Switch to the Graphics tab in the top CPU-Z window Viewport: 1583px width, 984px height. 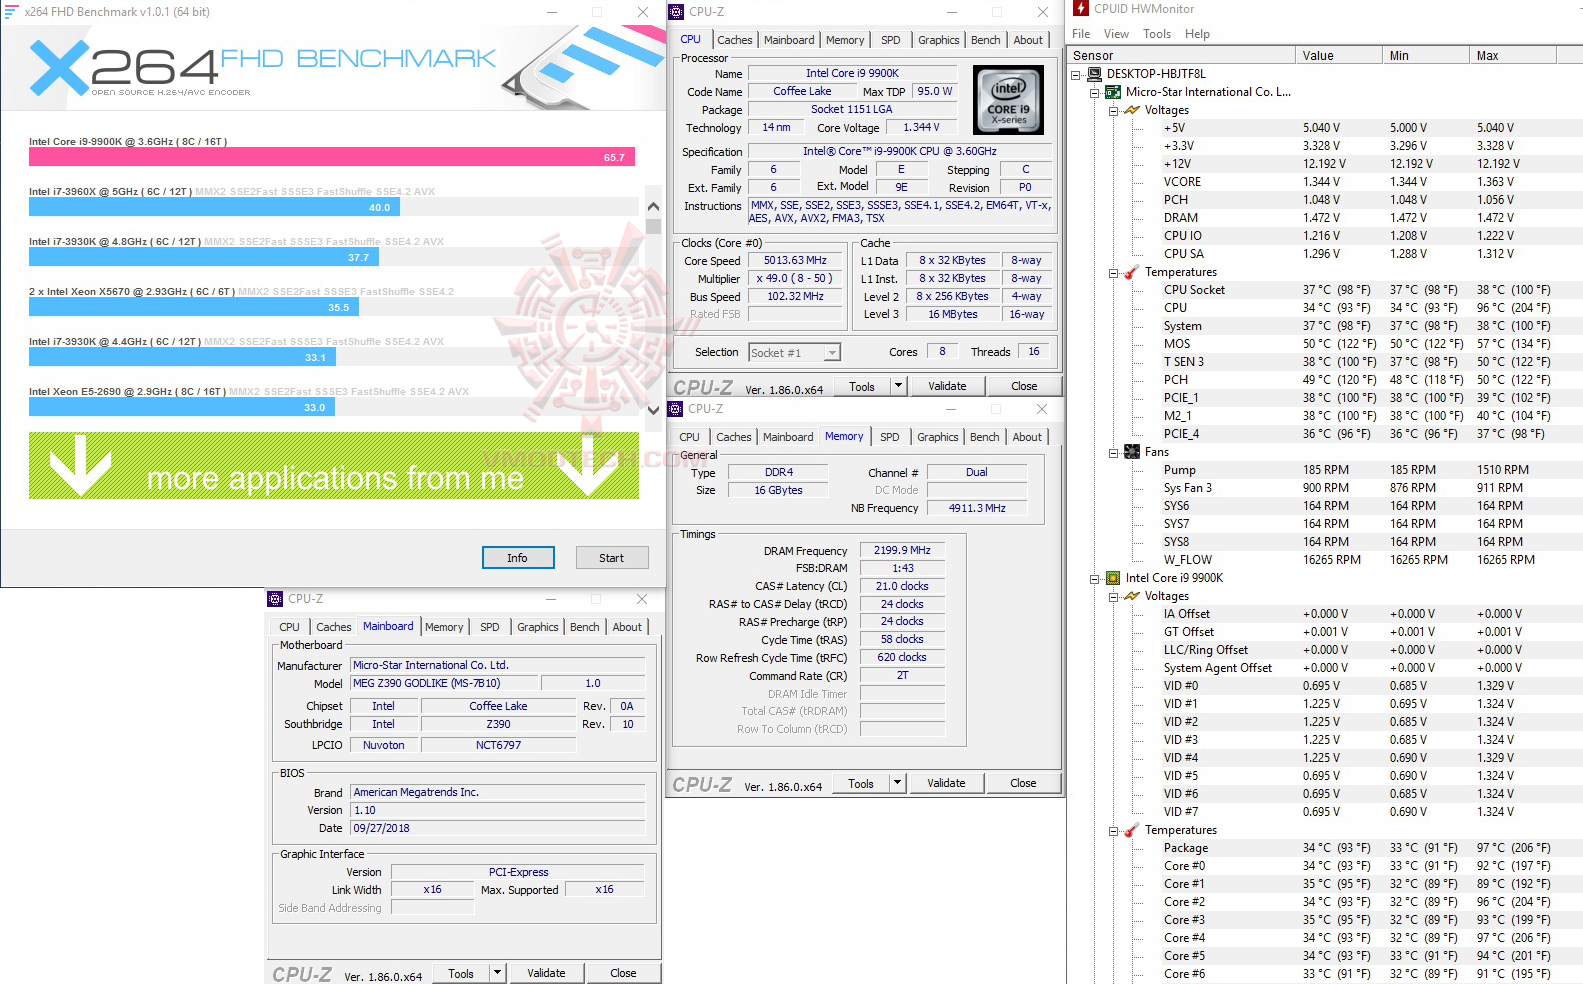pos(939,40)
